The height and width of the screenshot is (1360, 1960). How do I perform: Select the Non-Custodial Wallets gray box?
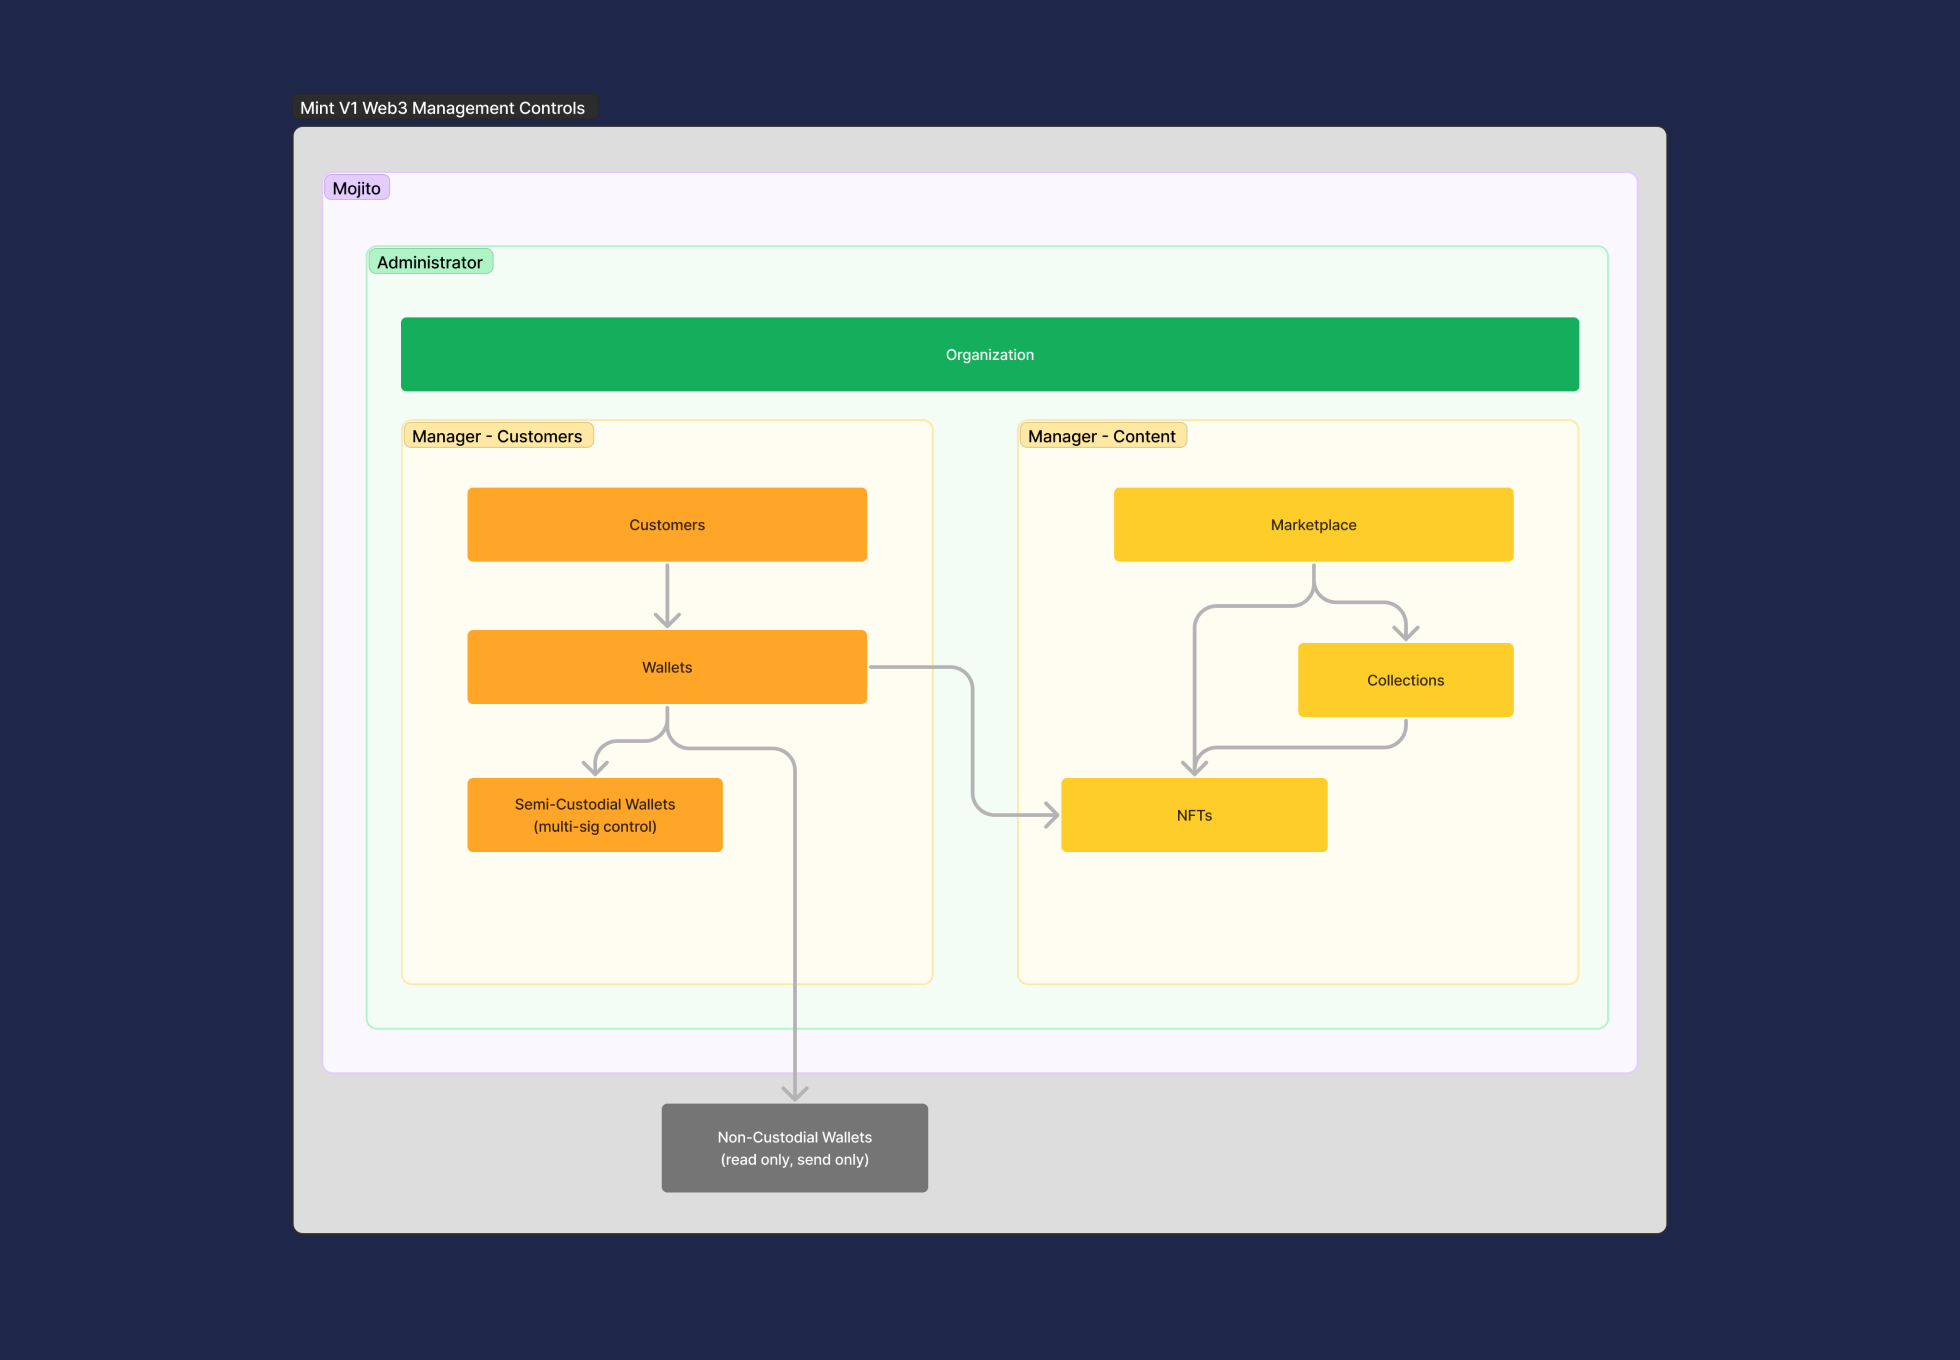point(795,1148)
